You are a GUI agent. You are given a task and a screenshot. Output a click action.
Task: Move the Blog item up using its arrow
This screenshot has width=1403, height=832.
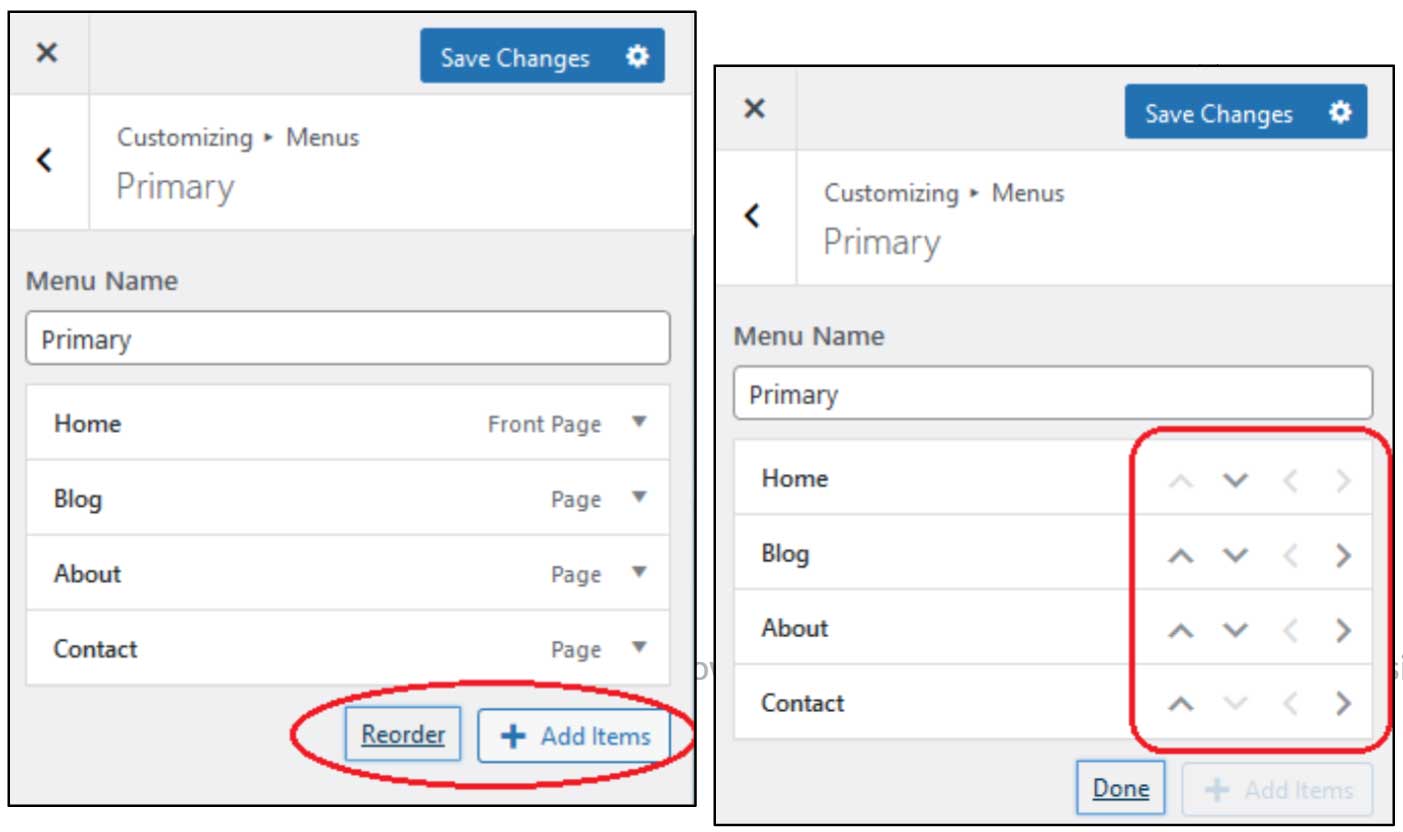1182,553
